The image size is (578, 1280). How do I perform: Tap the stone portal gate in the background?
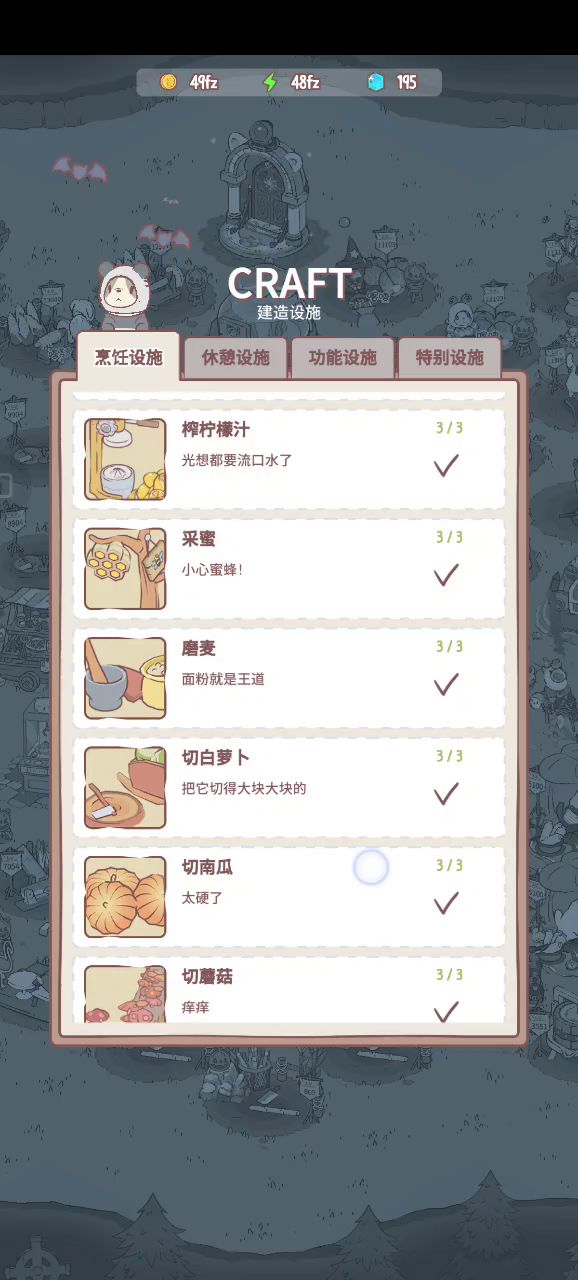coord(264,185)
